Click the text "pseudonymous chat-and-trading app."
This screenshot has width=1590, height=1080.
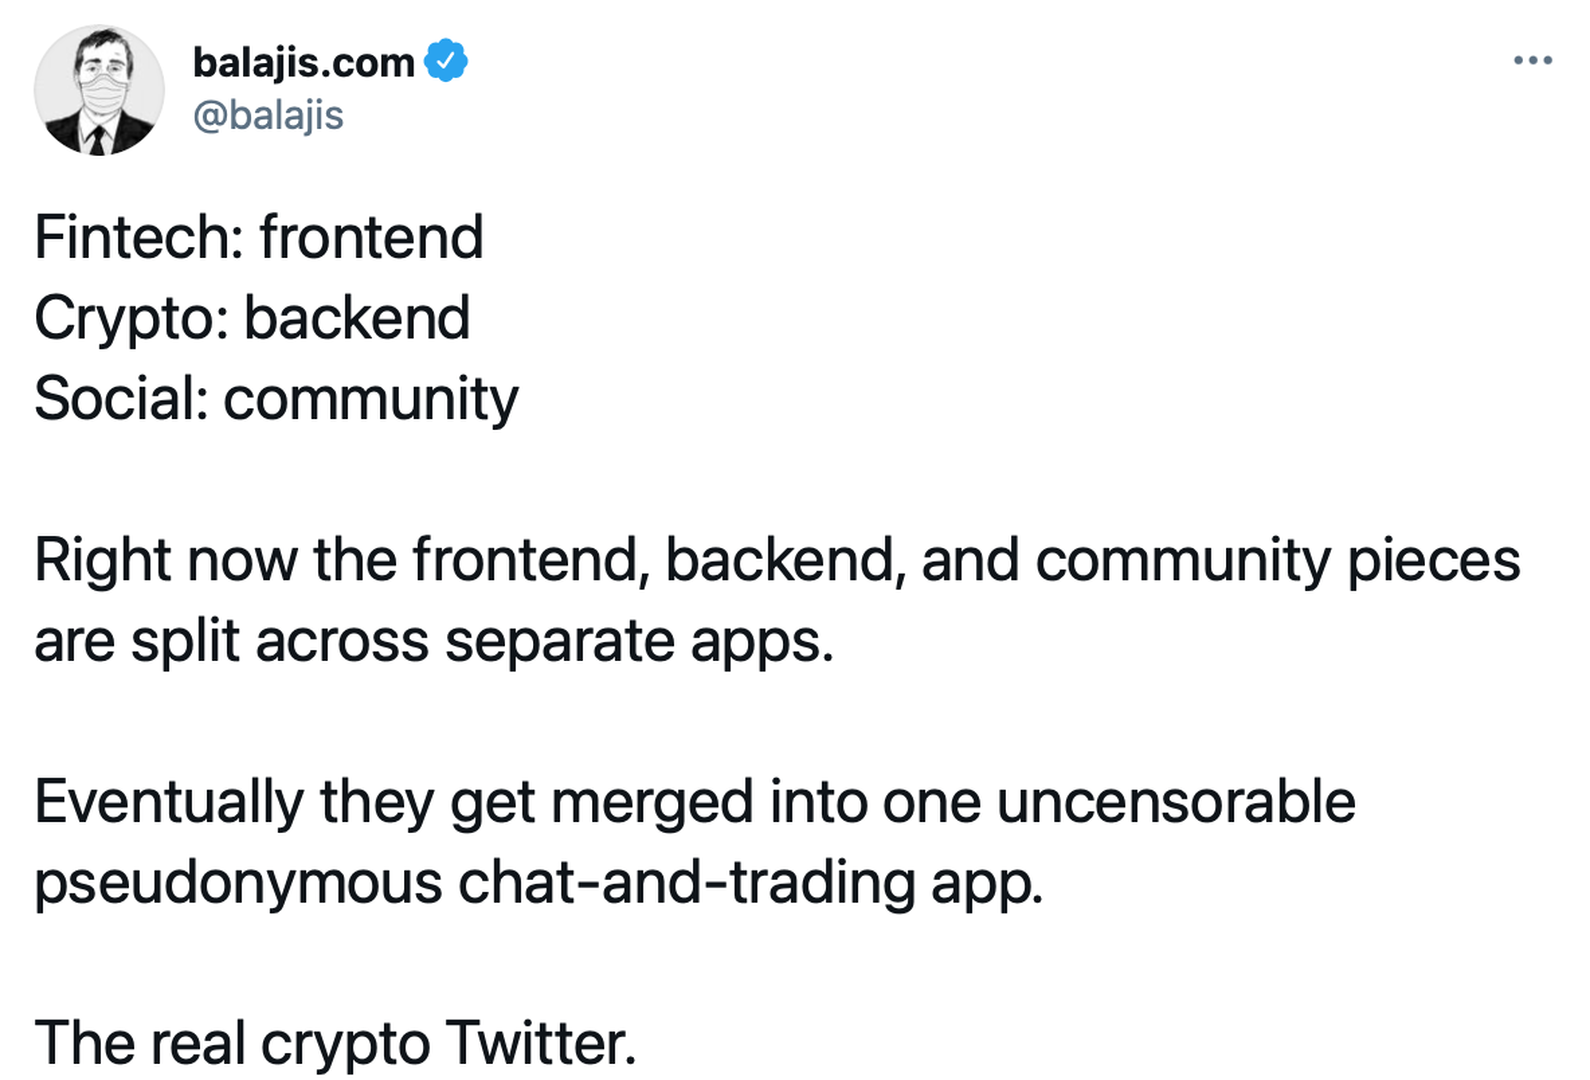[x=539, y=883]
